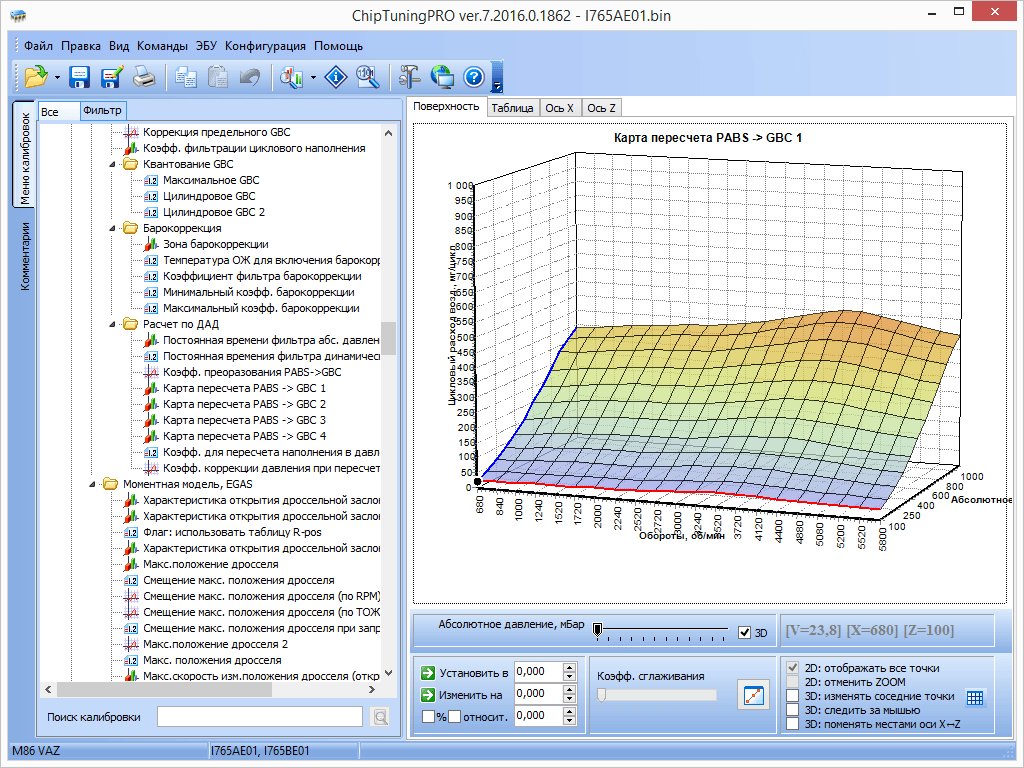Image resolution: width=1024 pixels, height=768 pixels.
Task: Save the firmware with the floppy disk icon
Action: click(x=80, y=77)
